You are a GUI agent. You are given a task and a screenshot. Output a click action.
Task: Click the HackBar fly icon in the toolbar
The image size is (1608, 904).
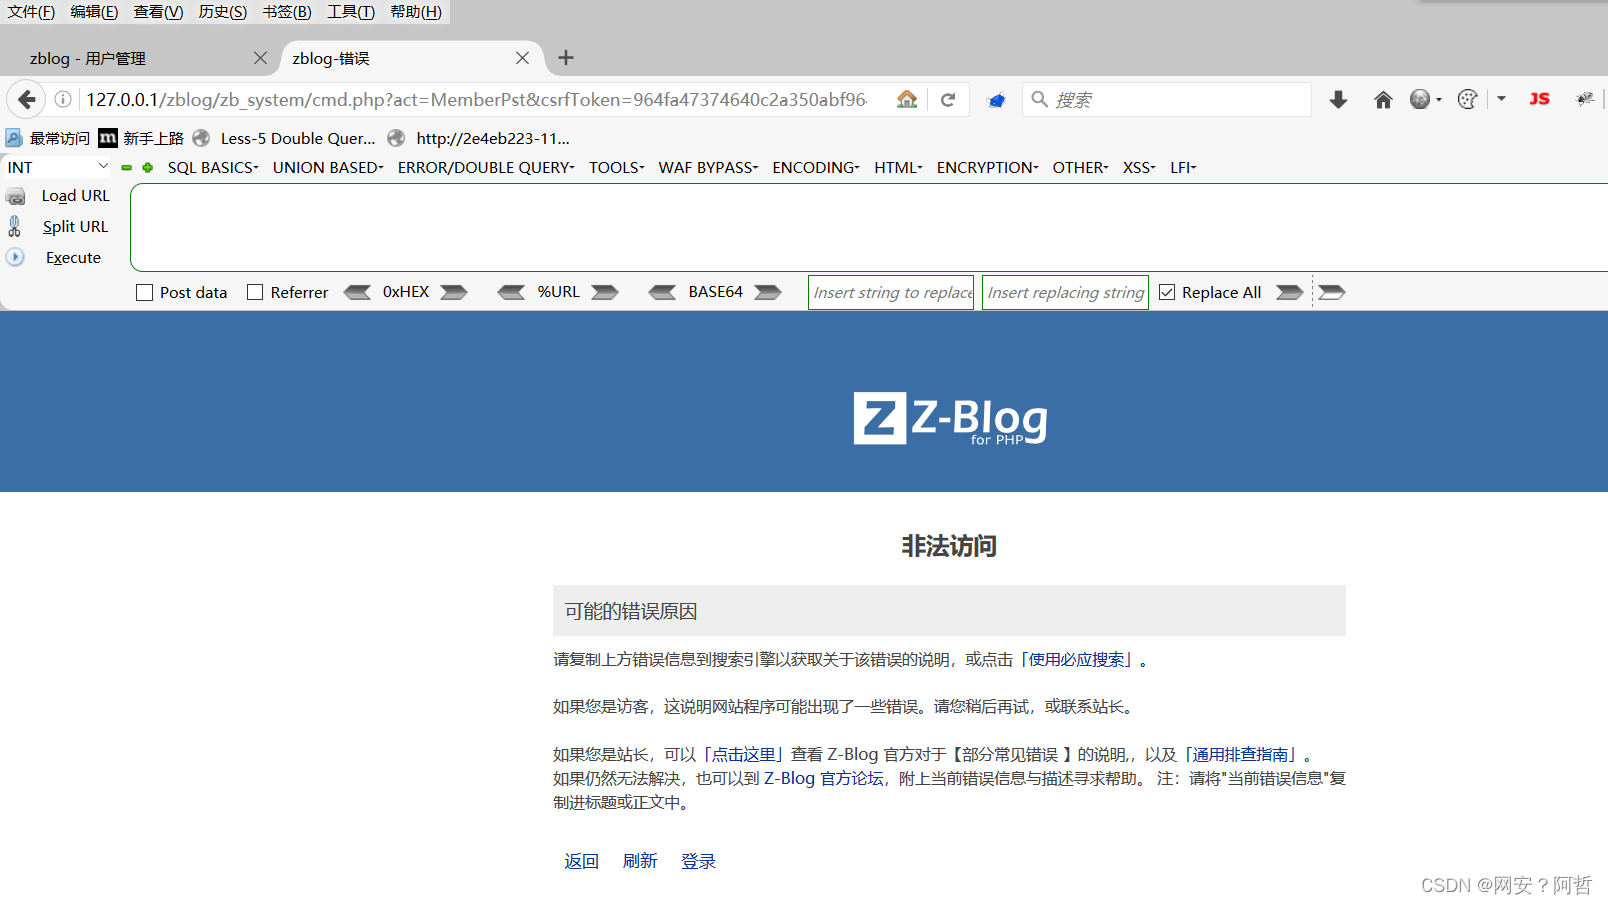click(1584, 99)
